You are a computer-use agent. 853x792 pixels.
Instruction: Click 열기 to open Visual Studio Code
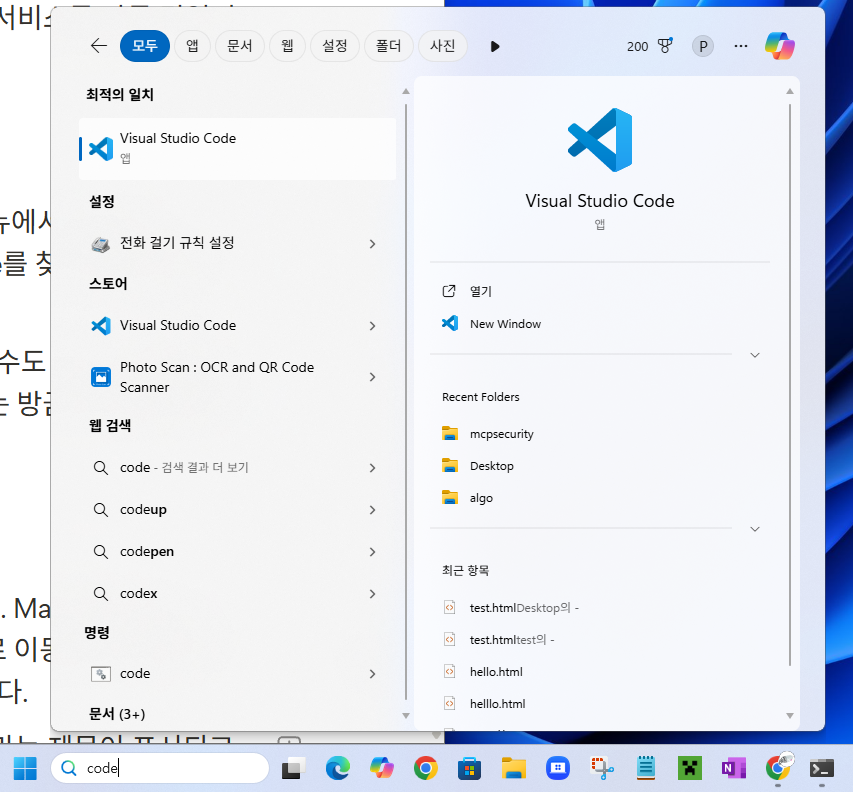481,291
